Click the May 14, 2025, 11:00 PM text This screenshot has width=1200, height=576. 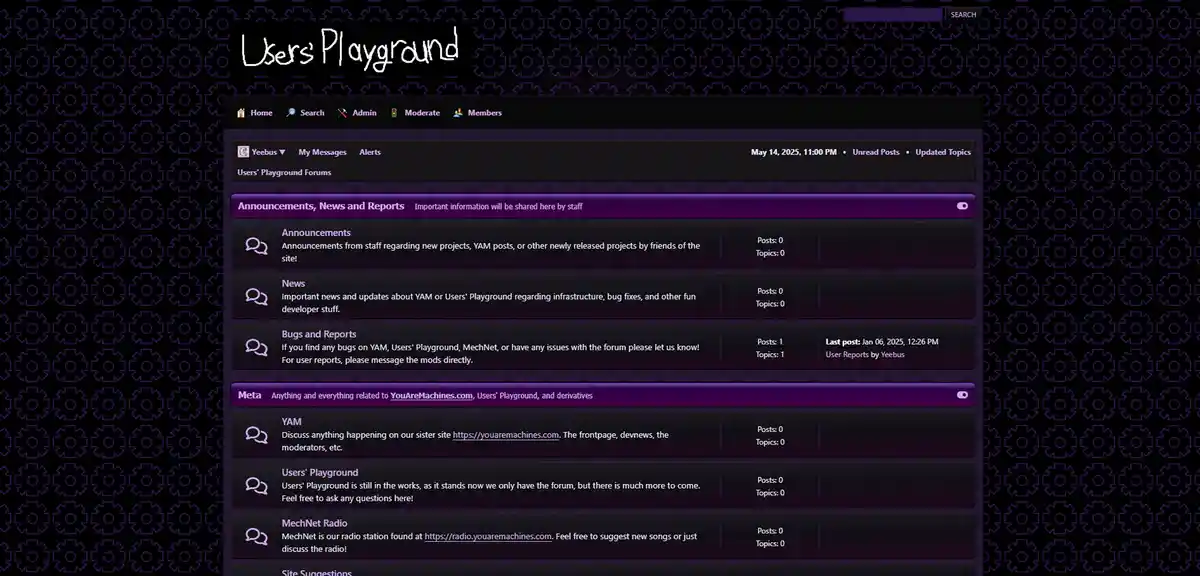(x=794, y=152)
